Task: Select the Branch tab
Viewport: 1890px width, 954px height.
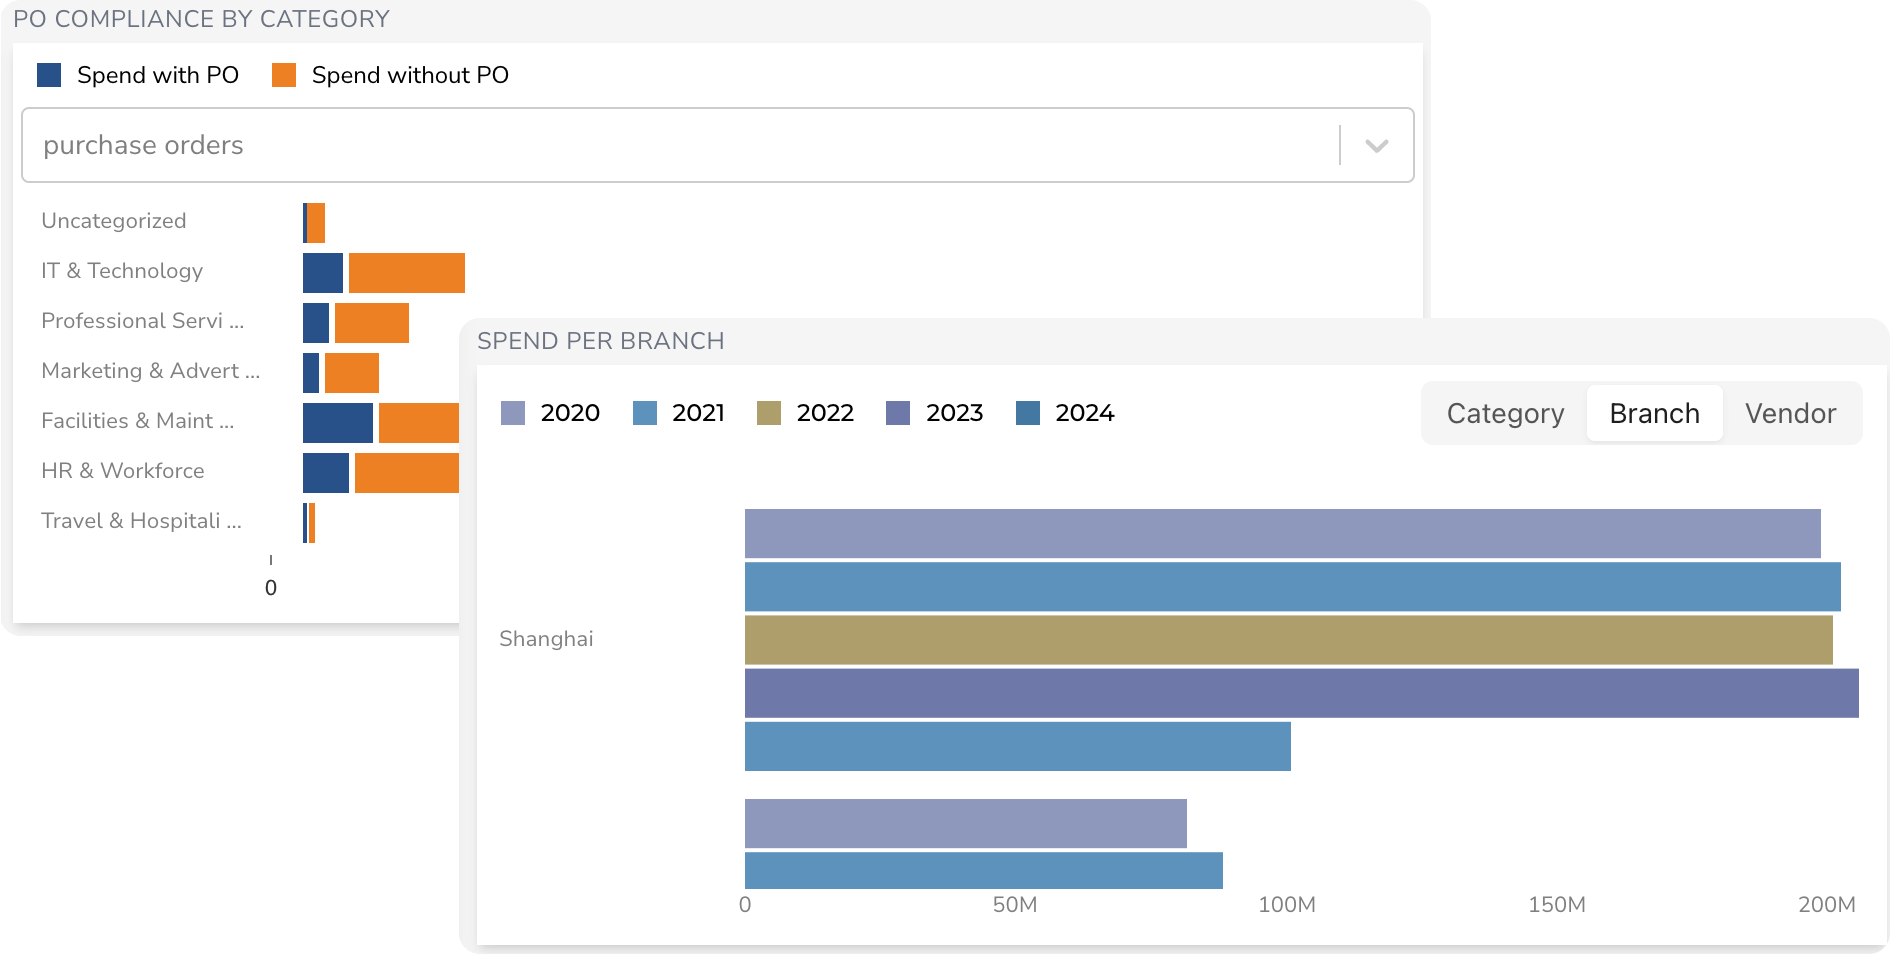Action: pos(1654,413)
